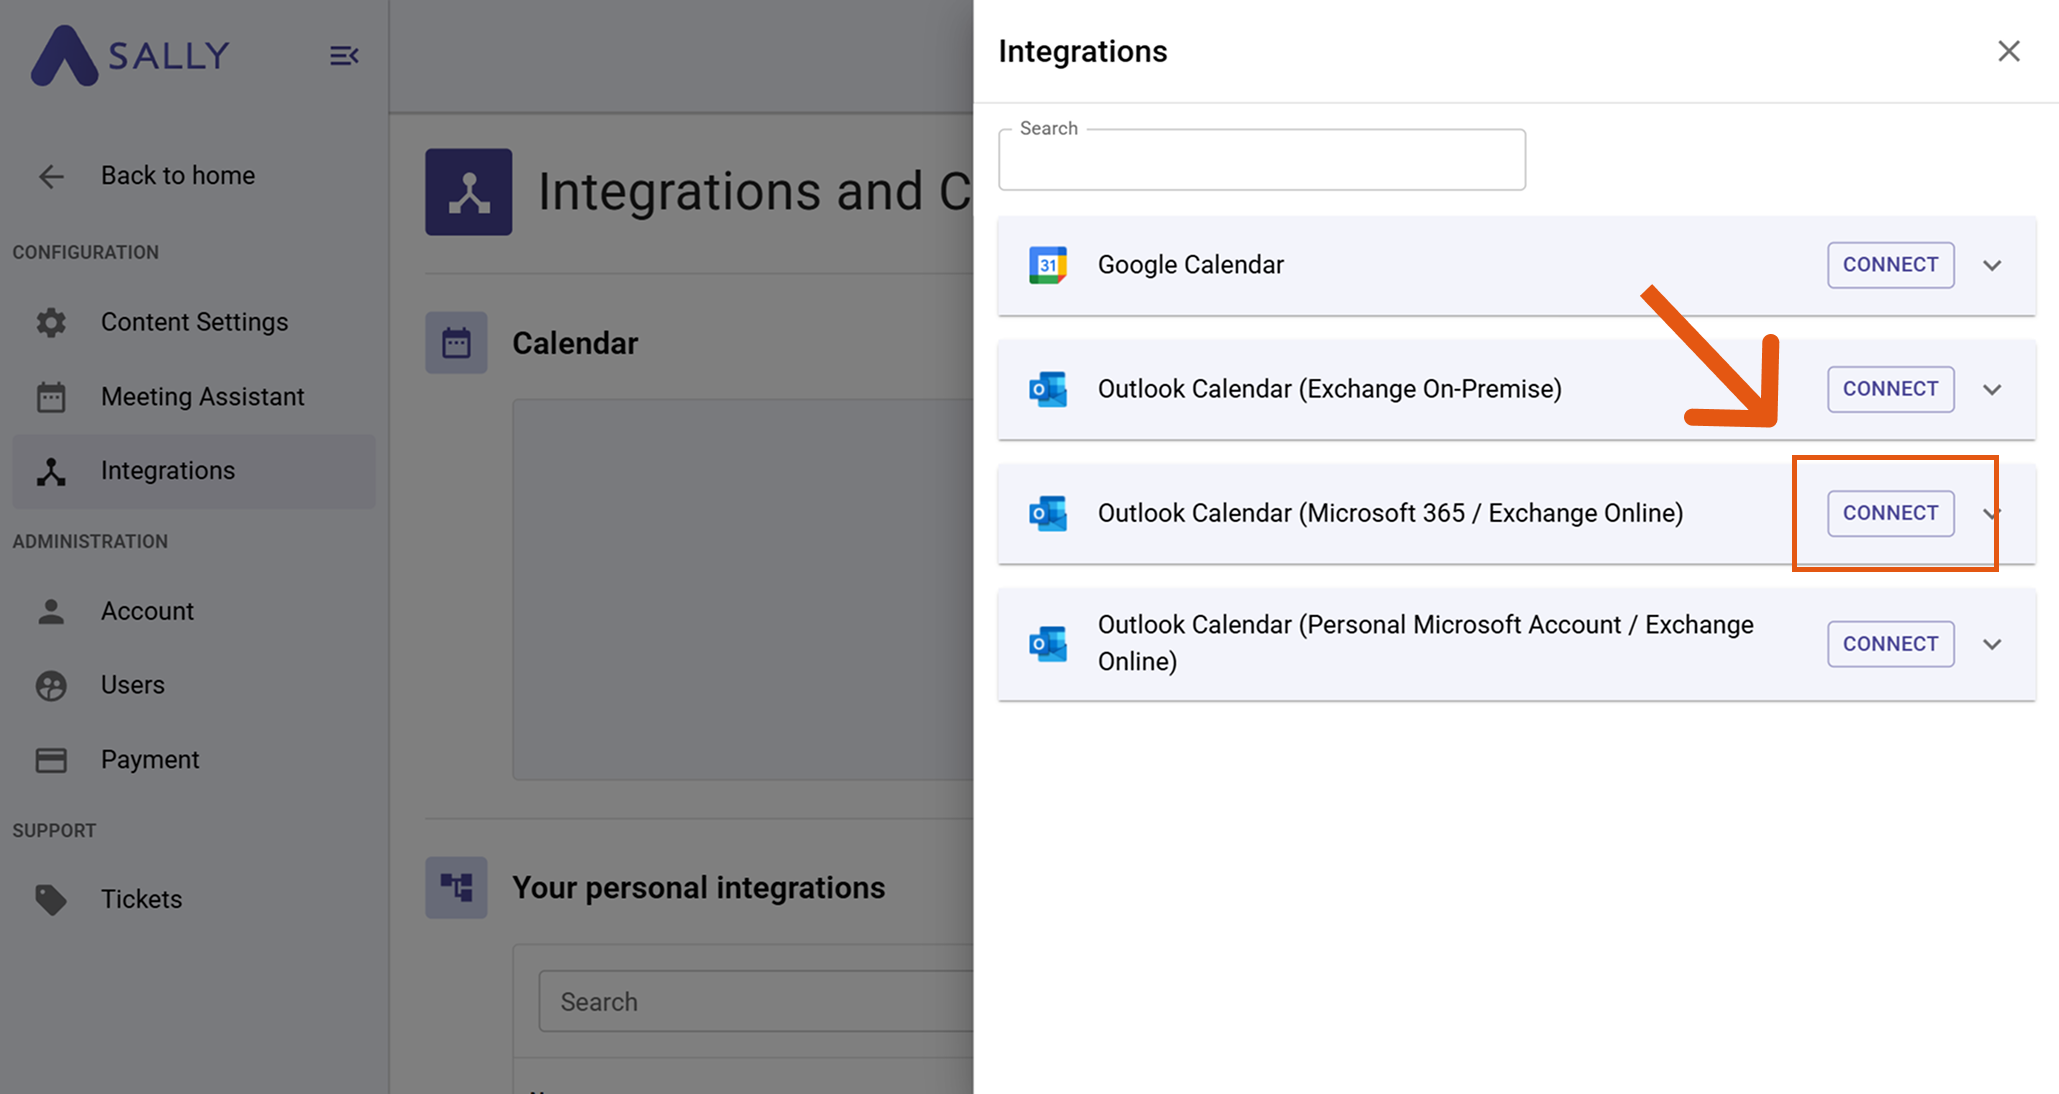Click the Sally logo icon
The image size is (2059, 1094).
click(64, 56)
